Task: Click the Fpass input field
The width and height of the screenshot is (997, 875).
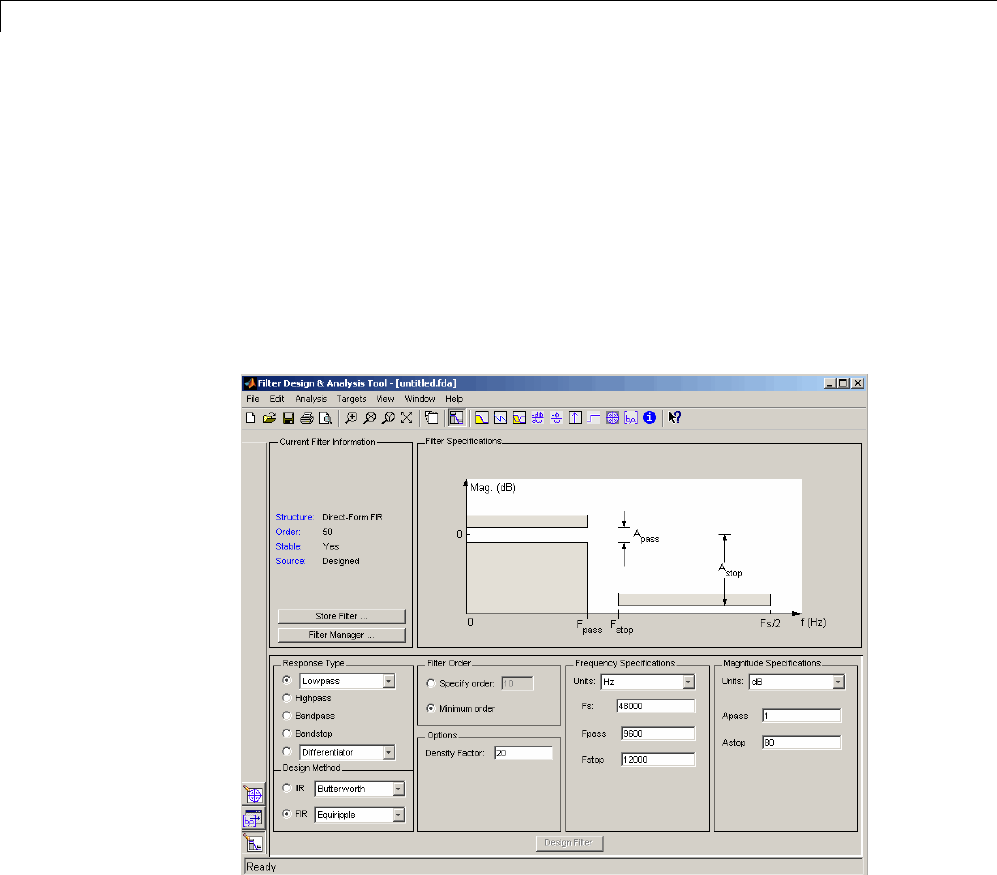Action: (658, 733)
